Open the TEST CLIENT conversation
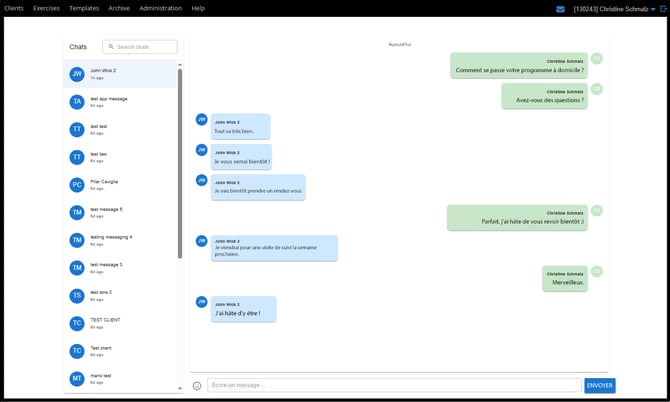 [120, 323]
